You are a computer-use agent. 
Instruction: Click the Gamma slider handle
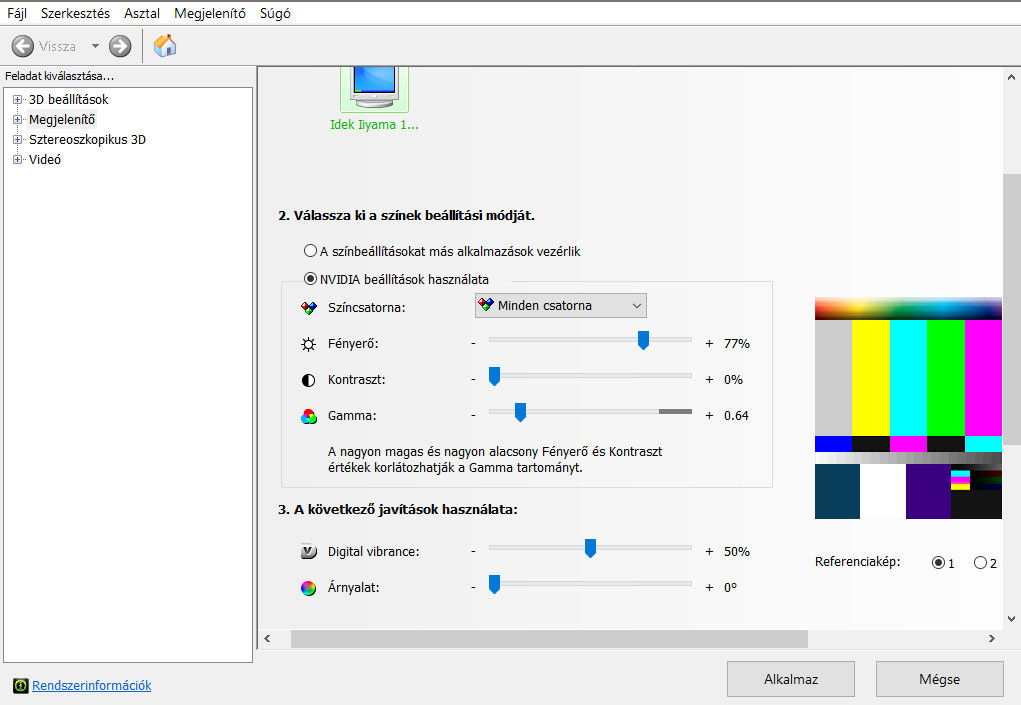pos(520,411)
